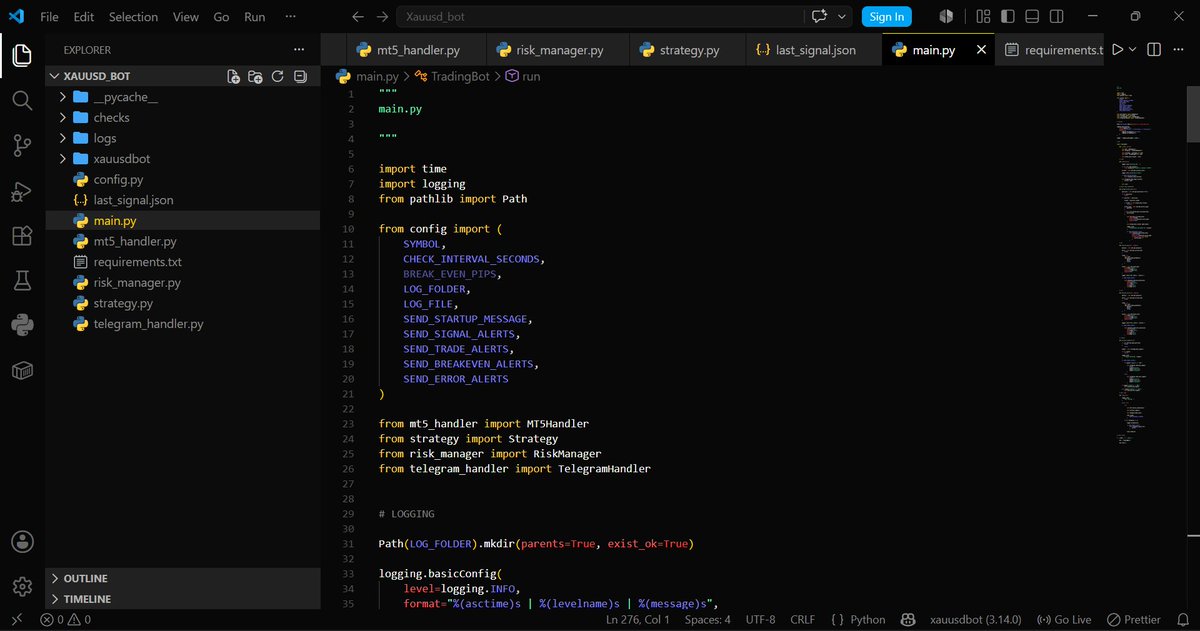Image resolution: width=1200 pixels, height=631 pixels.
Task: Open the View menu
Action: tap(185, 17)
